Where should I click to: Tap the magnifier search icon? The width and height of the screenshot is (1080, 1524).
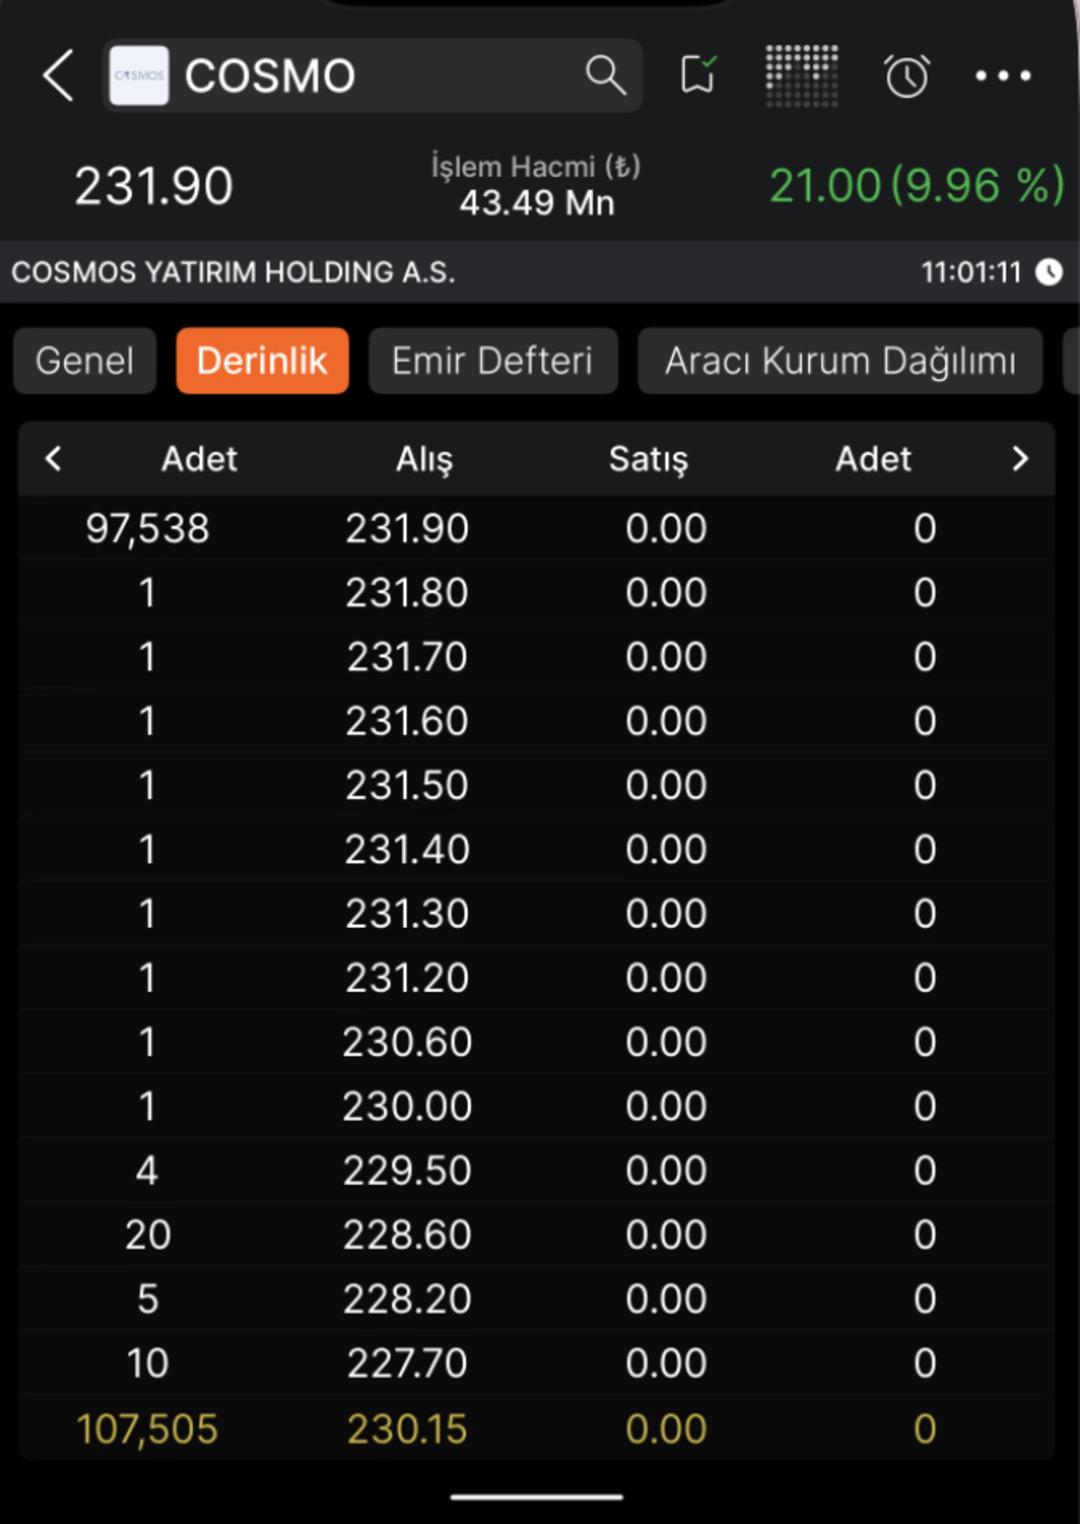click(x=605, y=75)
